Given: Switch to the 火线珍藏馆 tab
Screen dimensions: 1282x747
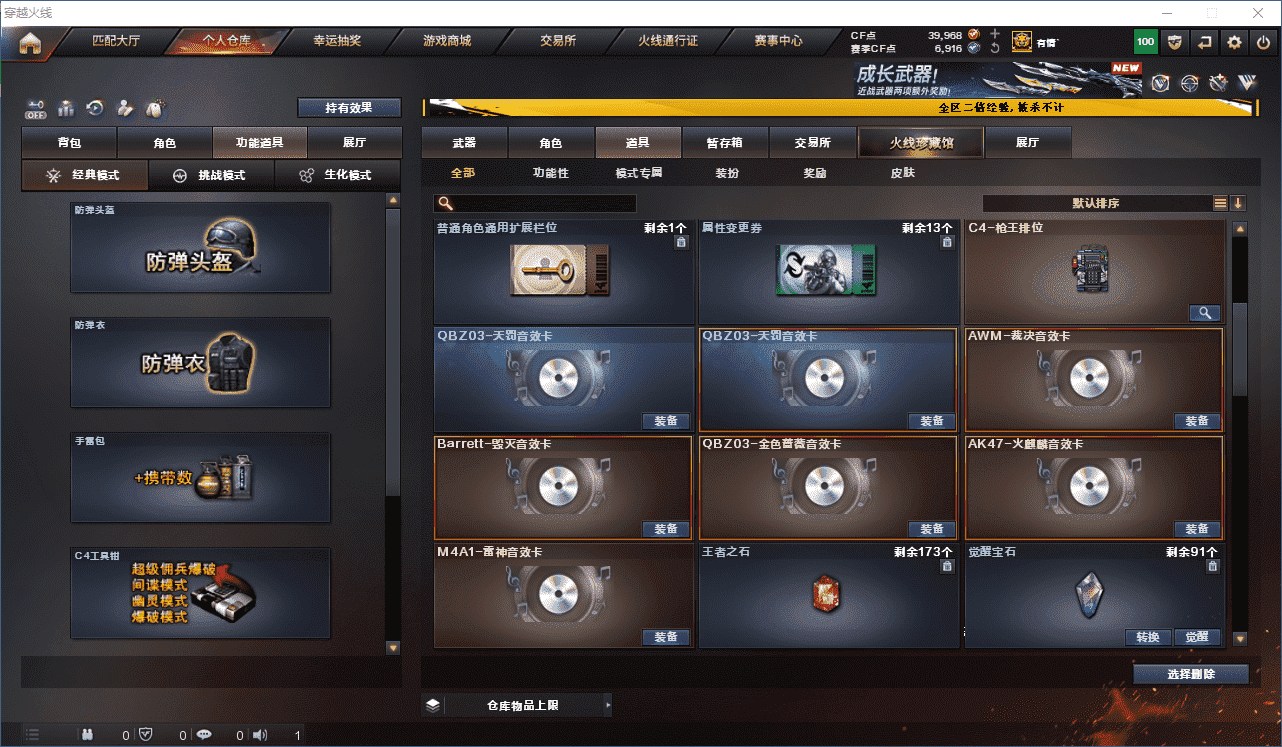Looking at the screenshot, I should coord(921,143).
